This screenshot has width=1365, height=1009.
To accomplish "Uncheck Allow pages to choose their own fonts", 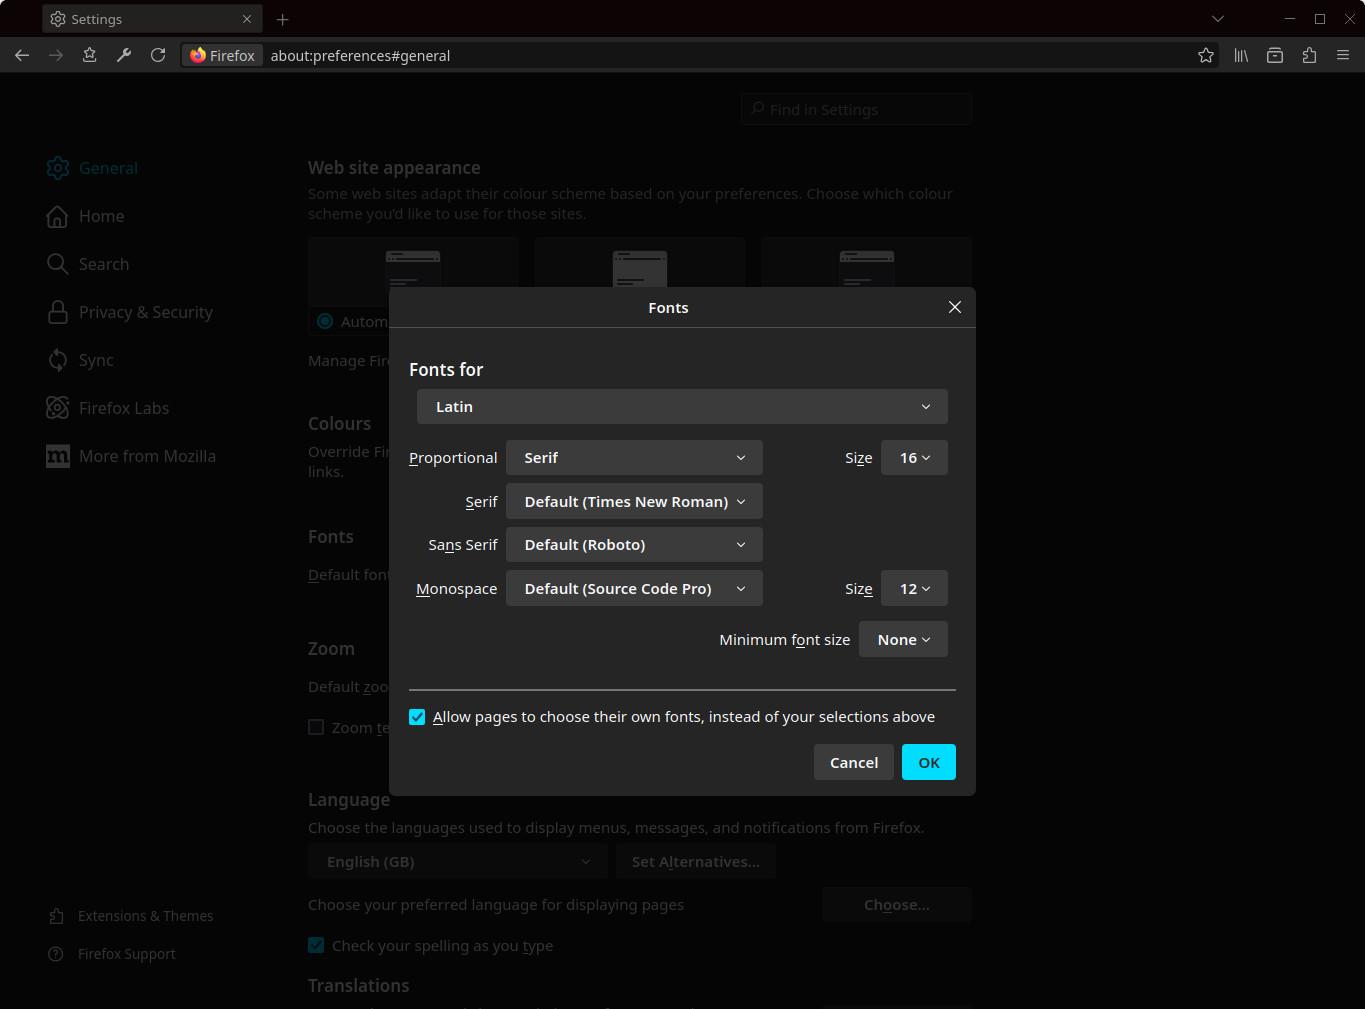I will (x=417, y=717).
